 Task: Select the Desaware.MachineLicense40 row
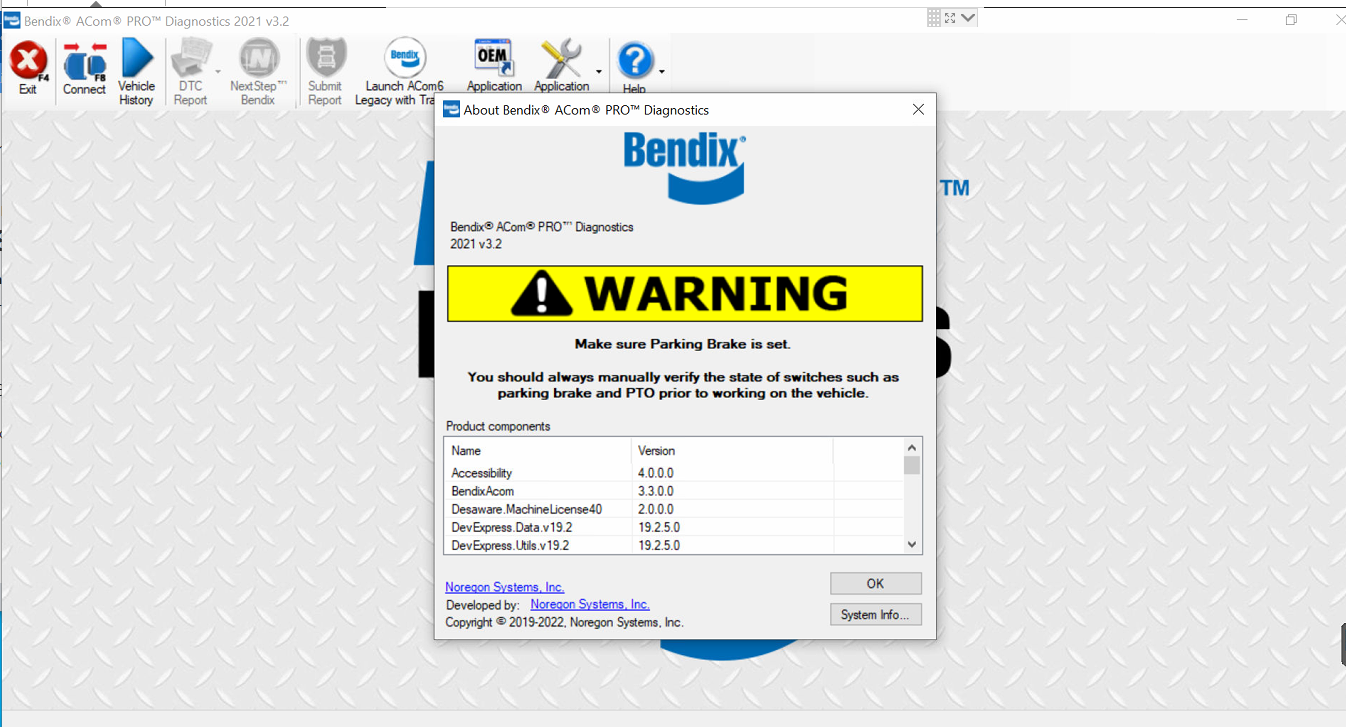[x=674, y=509]
